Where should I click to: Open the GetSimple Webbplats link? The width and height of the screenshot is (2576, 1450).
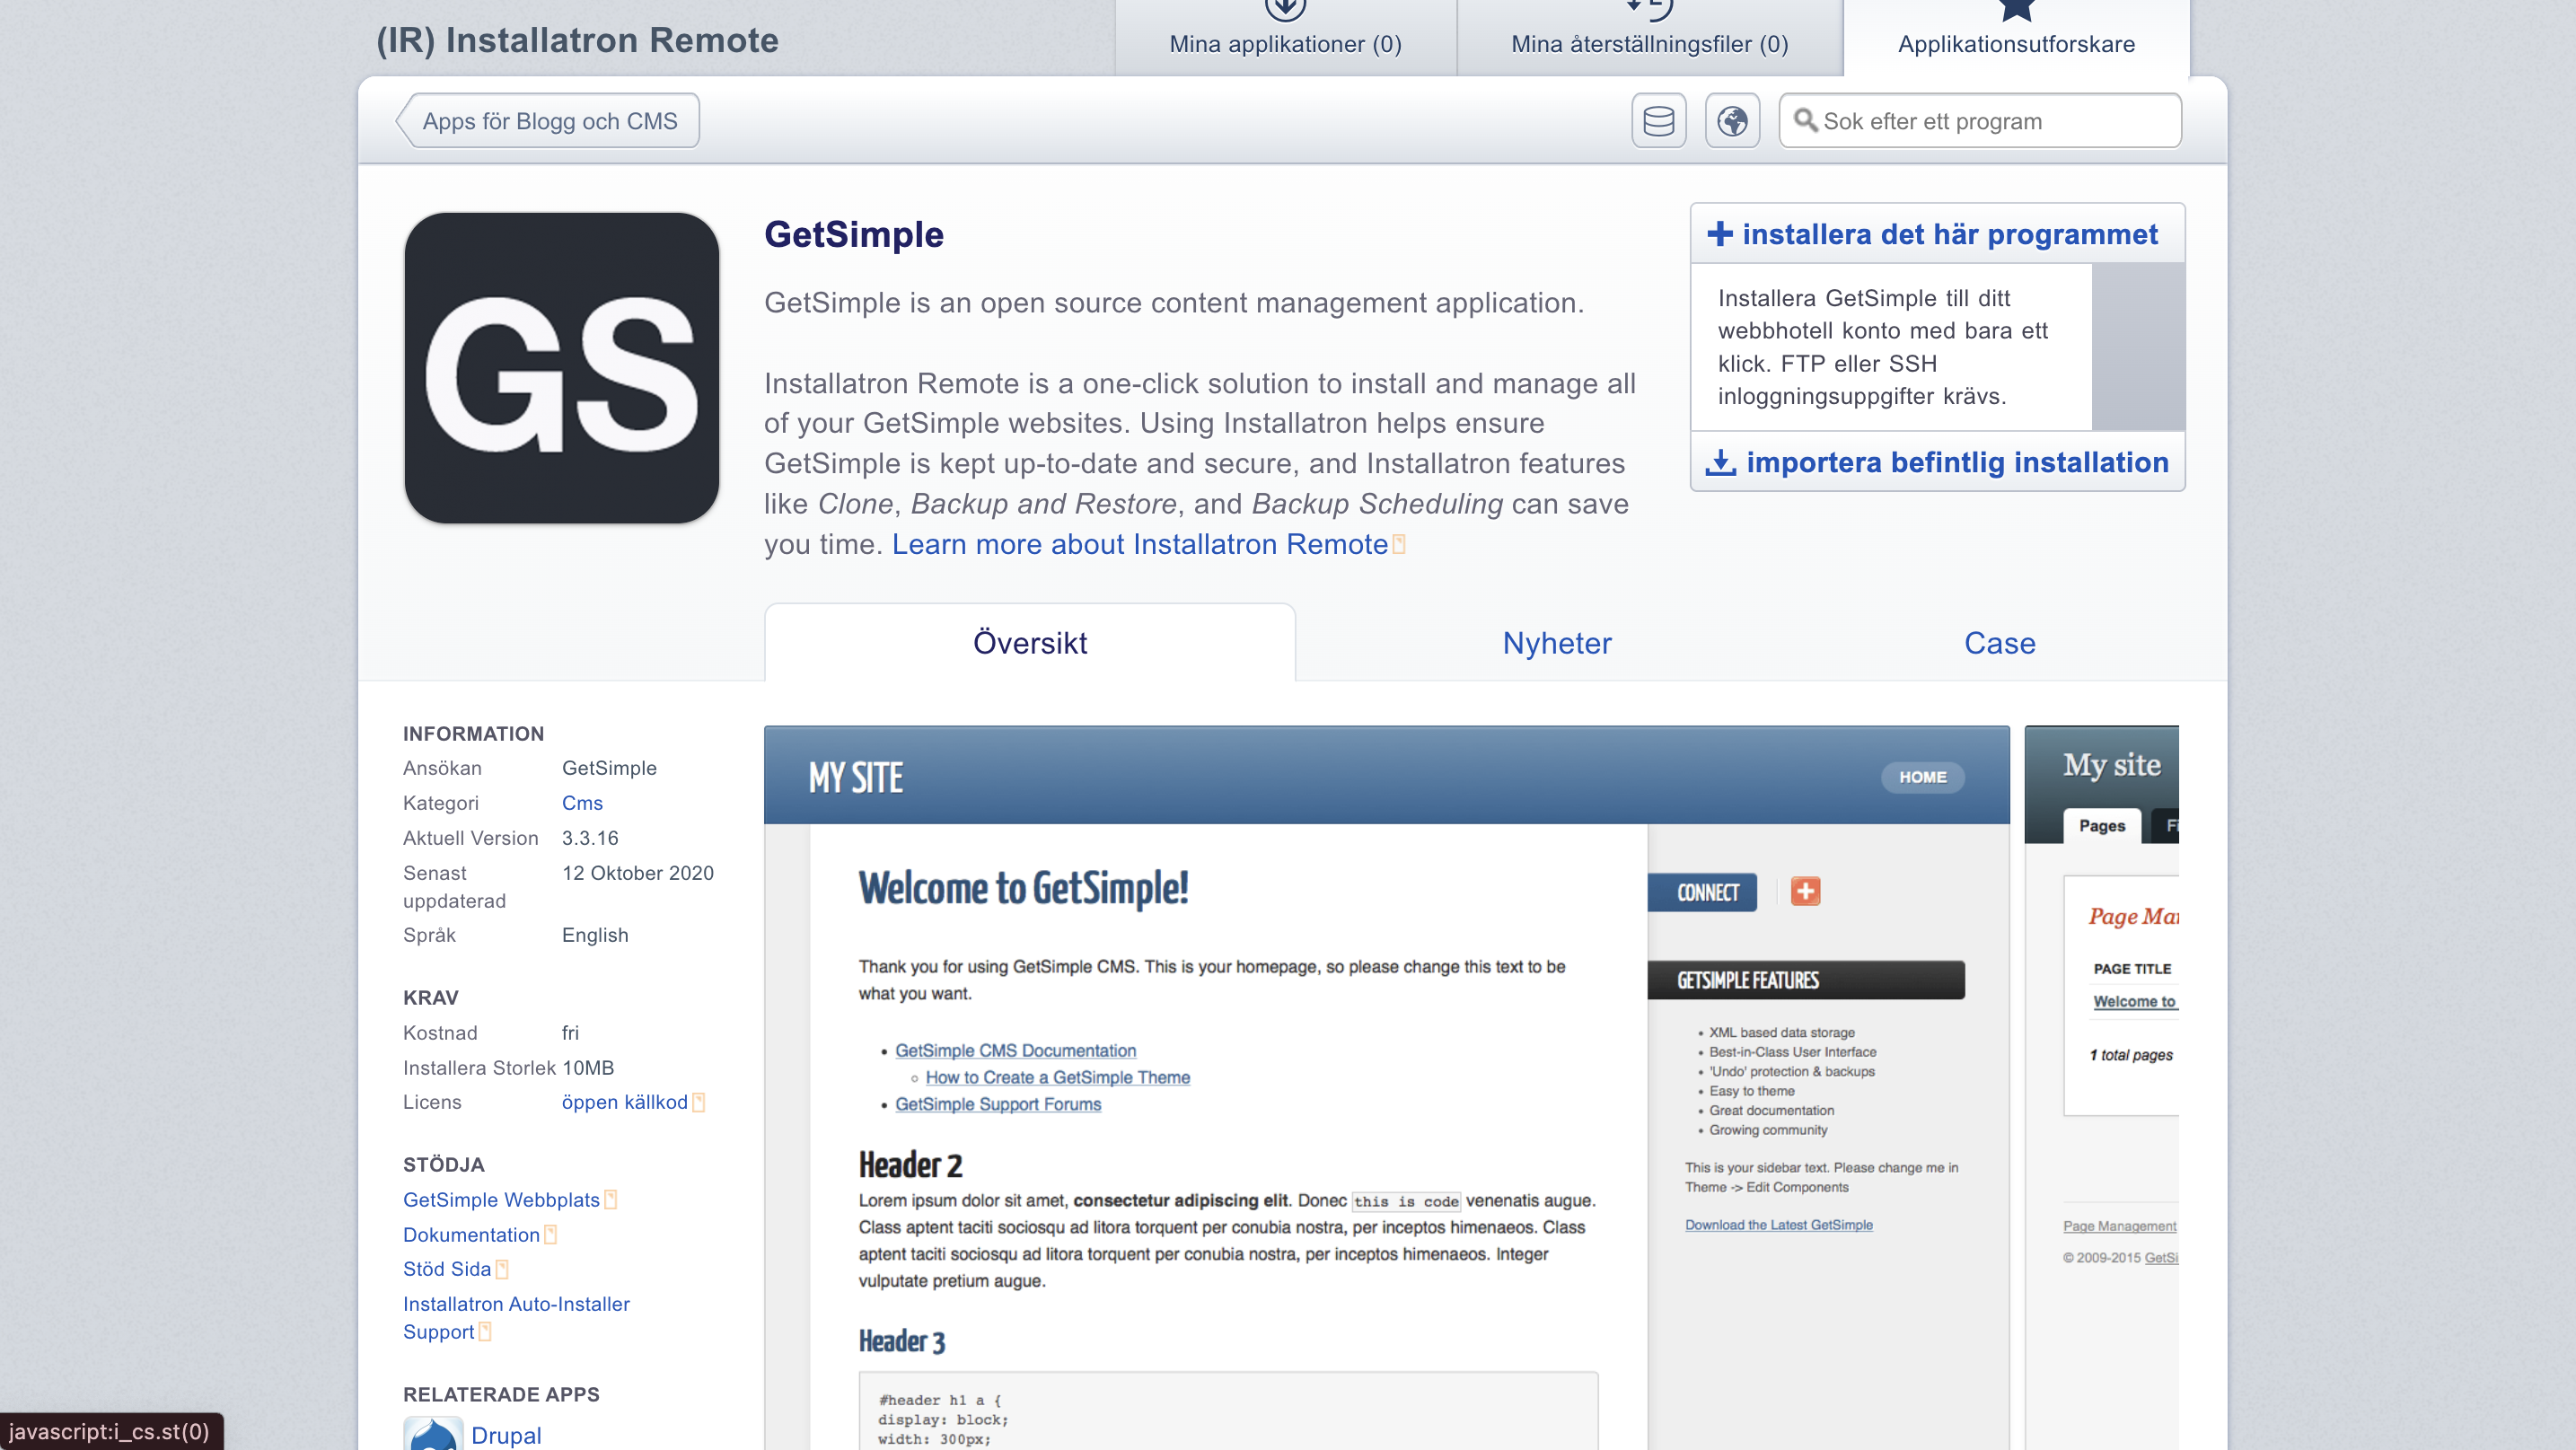[501, 1199]
